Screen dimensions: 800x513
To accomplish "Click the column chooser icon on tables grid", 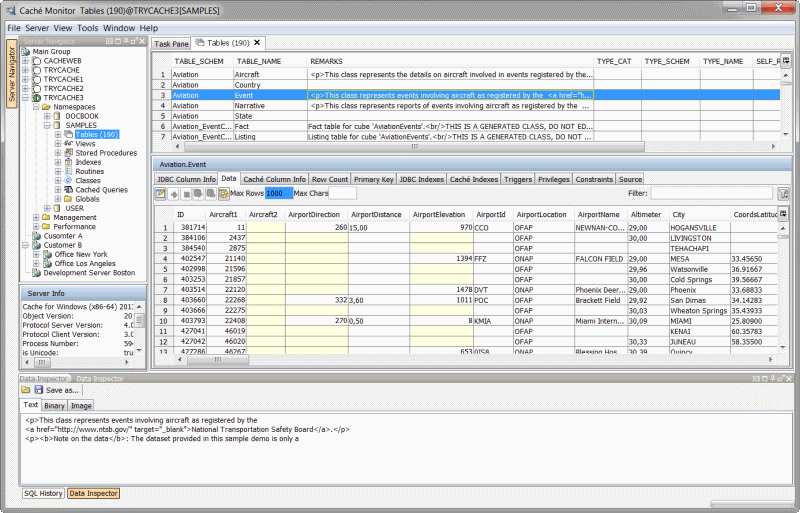I will click(x=786, y=61).
